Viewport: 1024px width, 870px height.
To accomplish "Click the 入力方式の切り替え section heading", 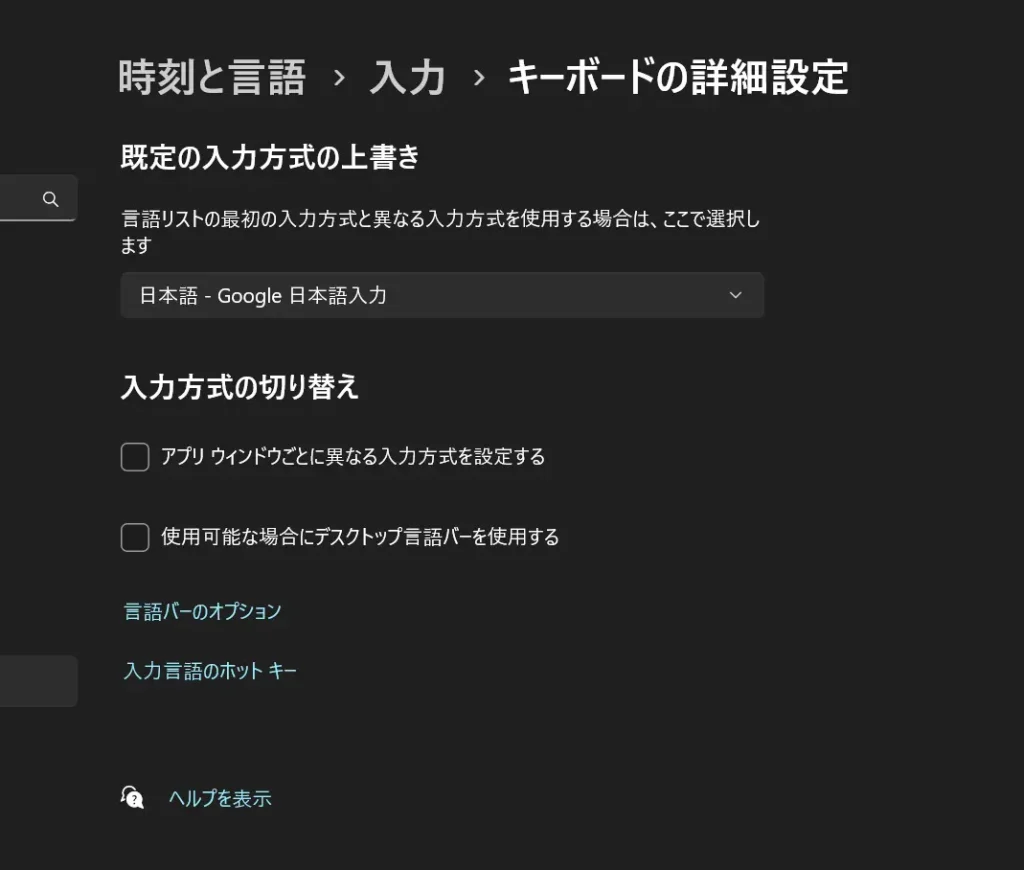I will pyautogui.click(x=240, y=387).
